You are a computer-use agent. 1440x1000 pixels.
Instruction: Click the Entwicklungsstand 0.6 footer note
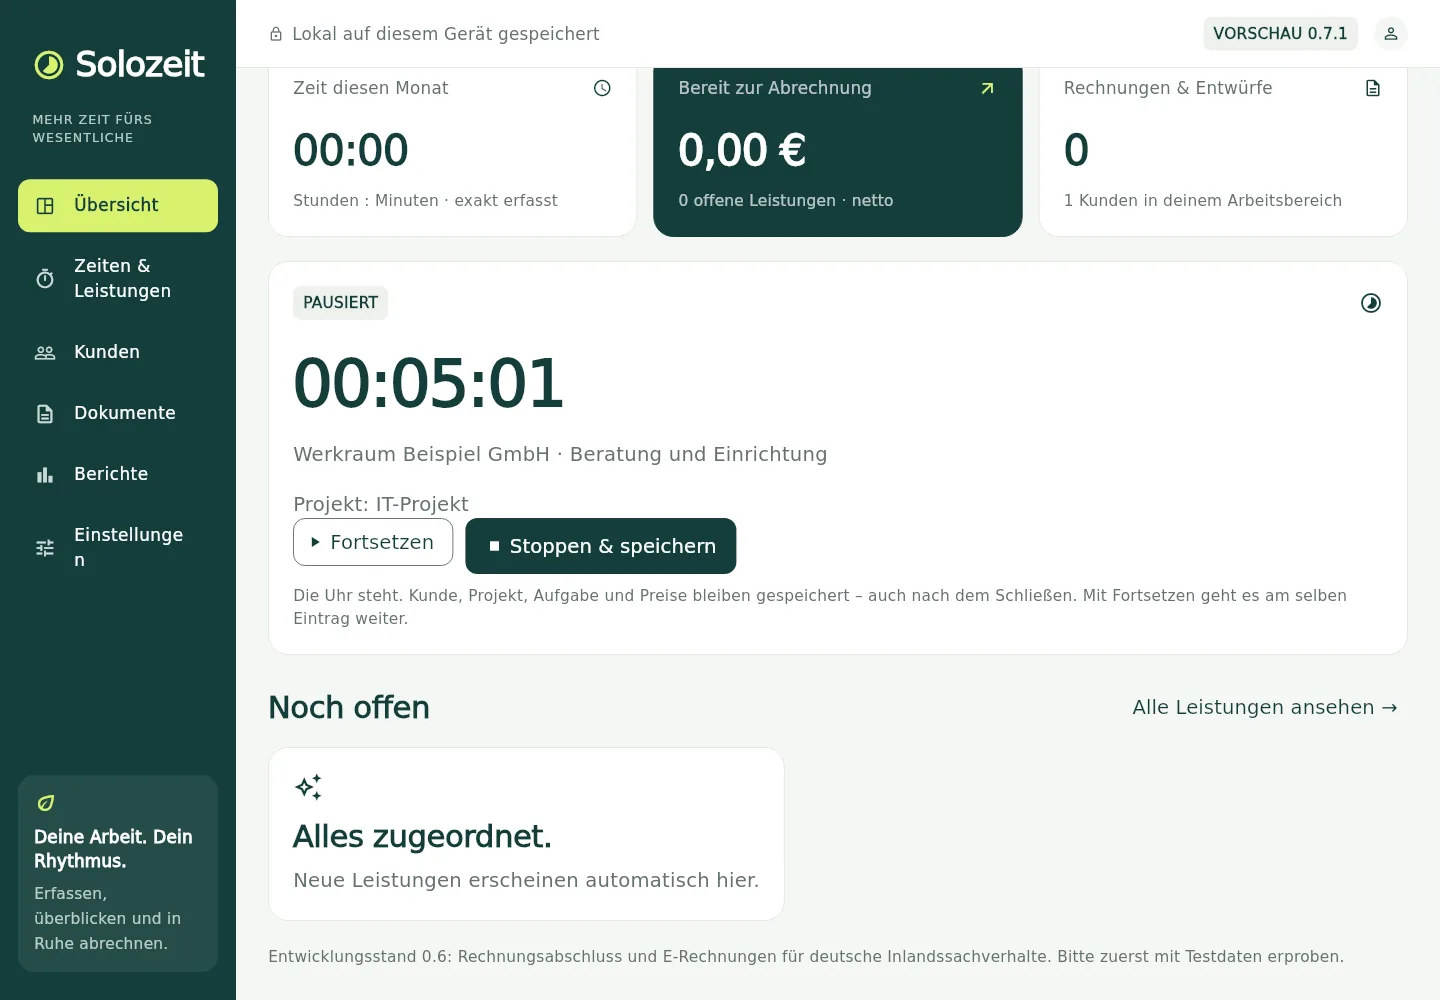(806, 957)
